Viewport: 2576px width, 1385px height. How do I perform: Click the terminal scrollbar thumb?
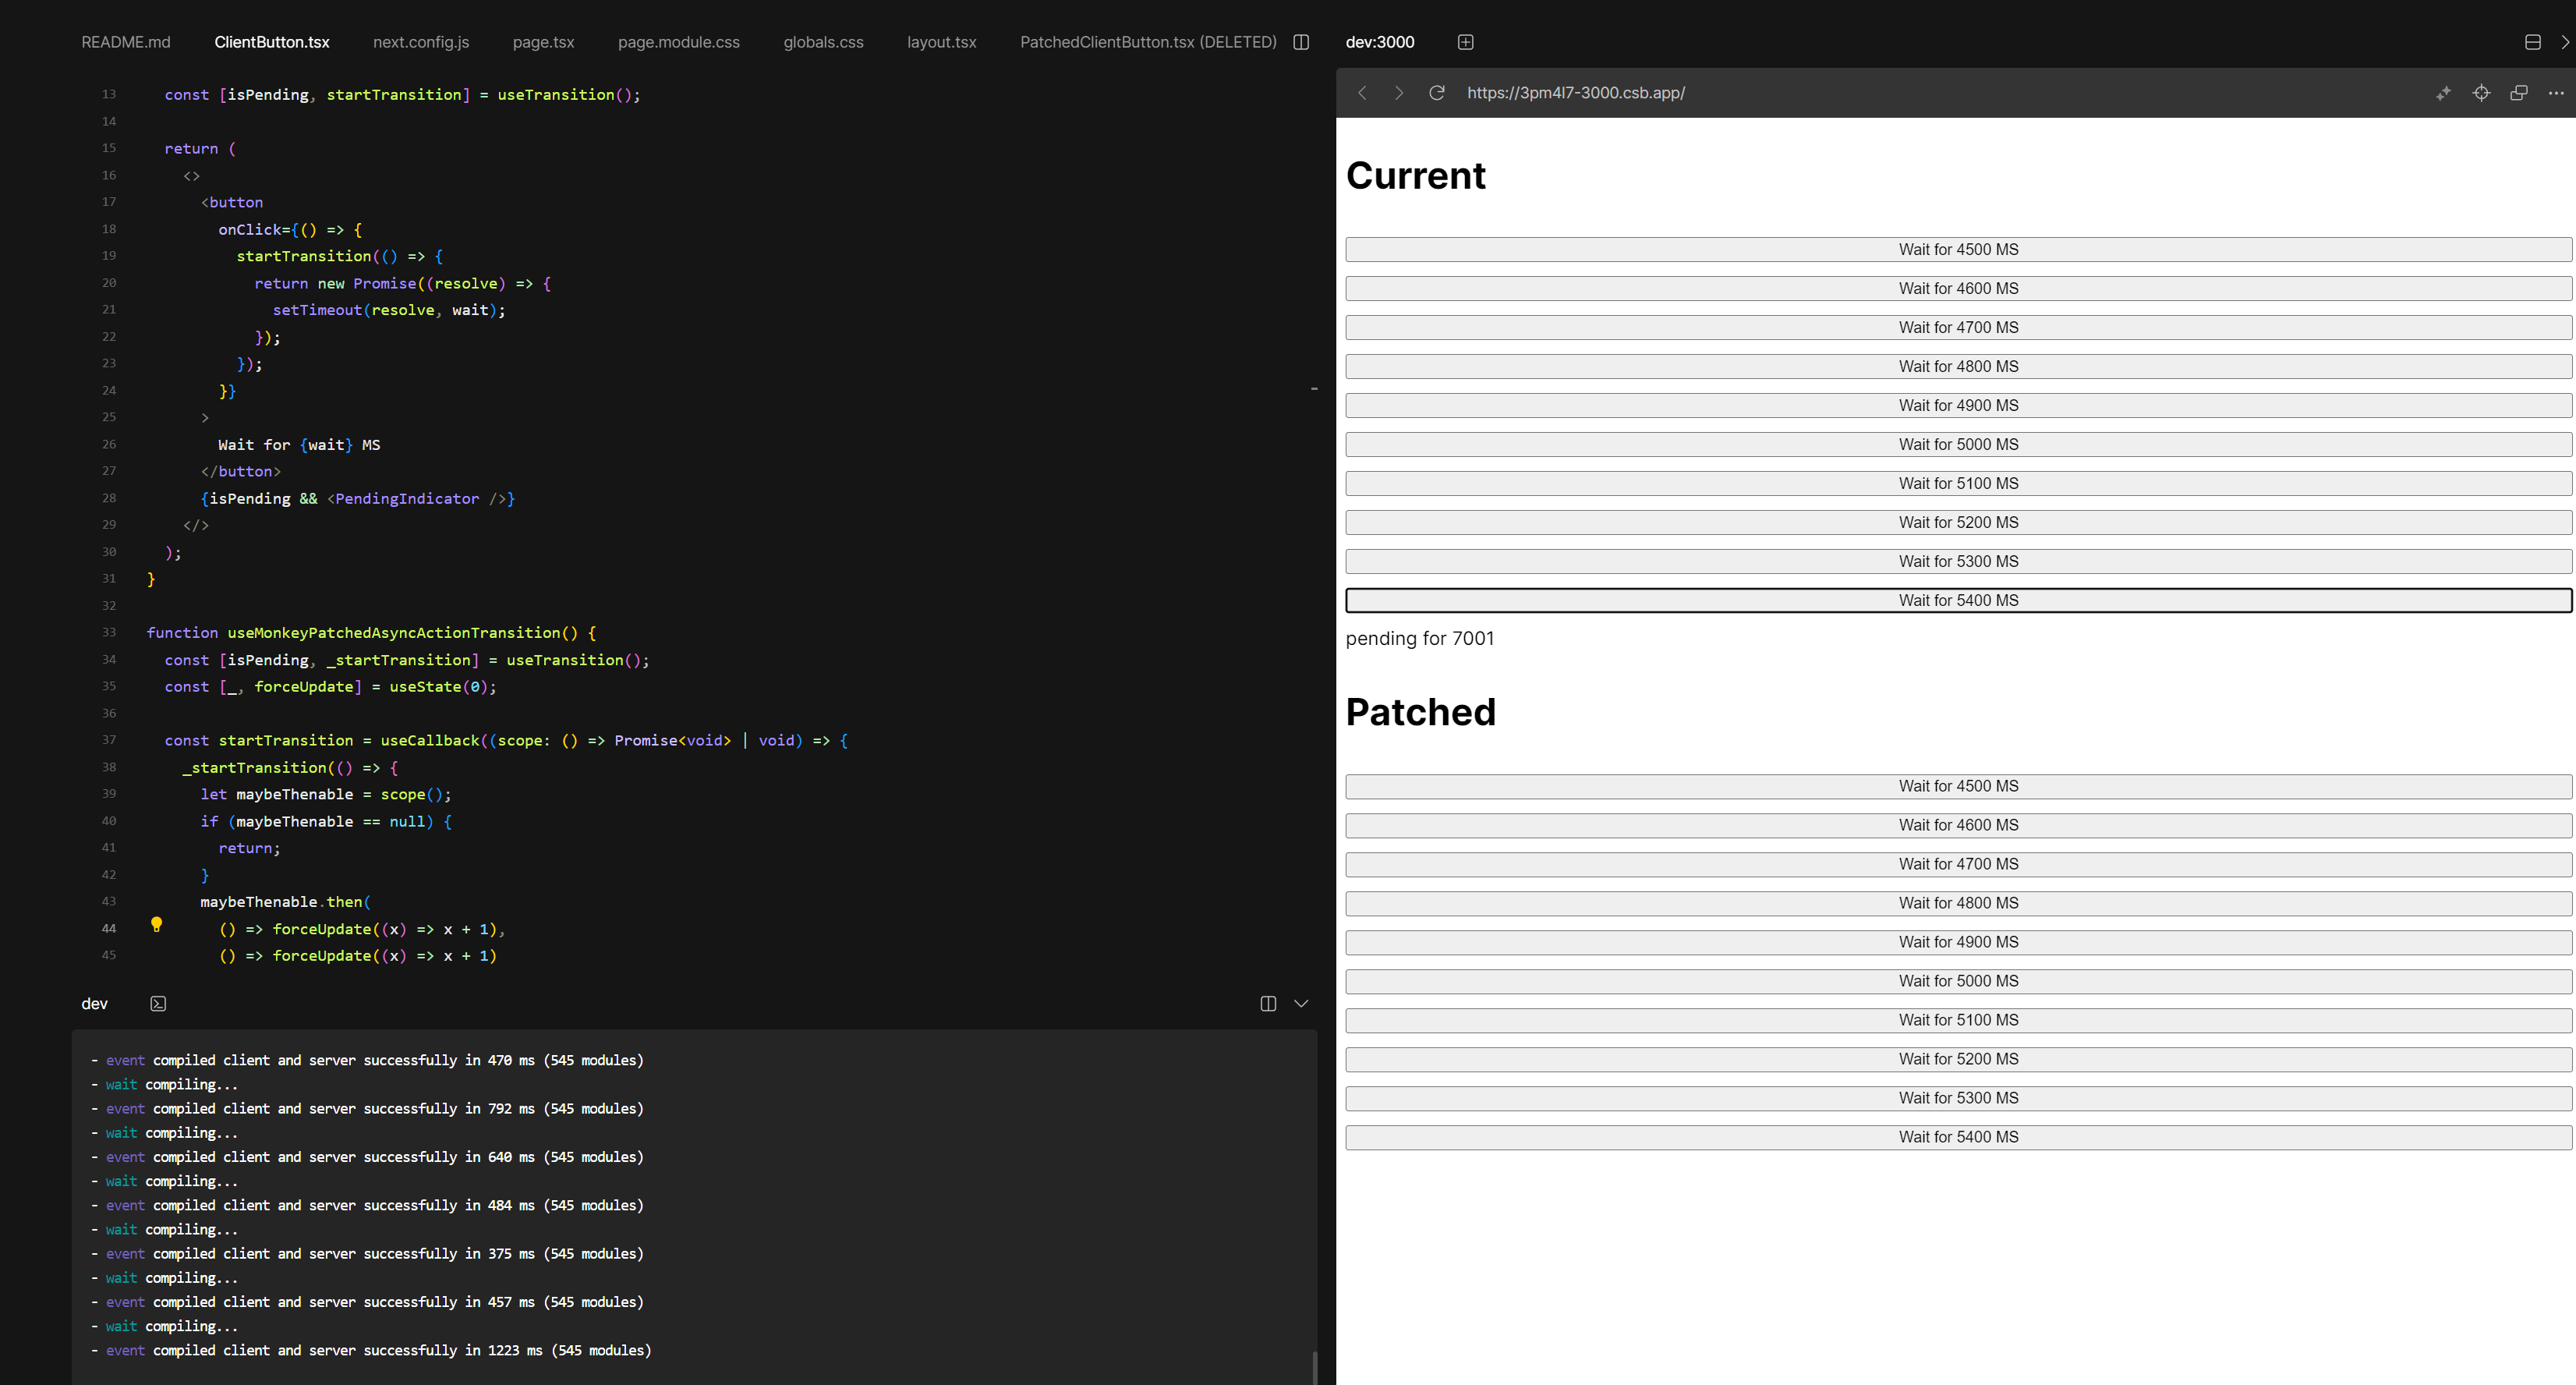1314,1368
